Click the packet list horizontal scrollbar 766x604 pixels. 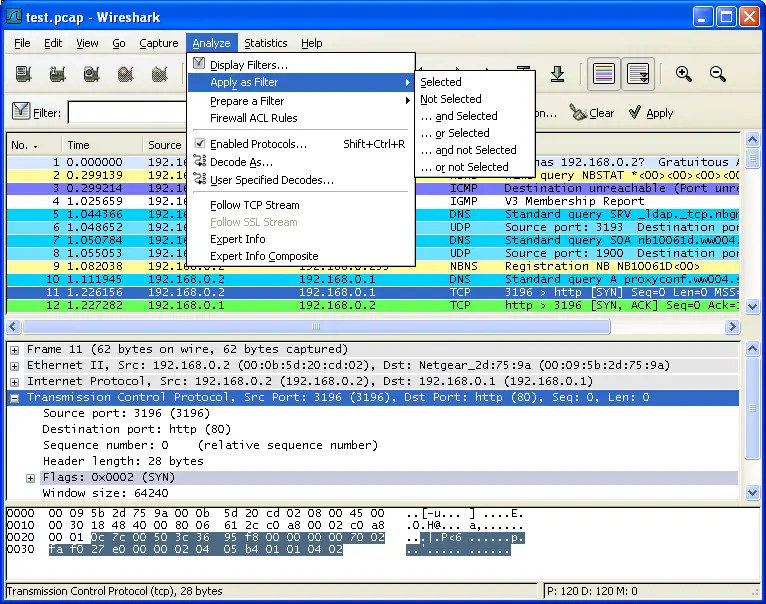(x=315, y=327)
